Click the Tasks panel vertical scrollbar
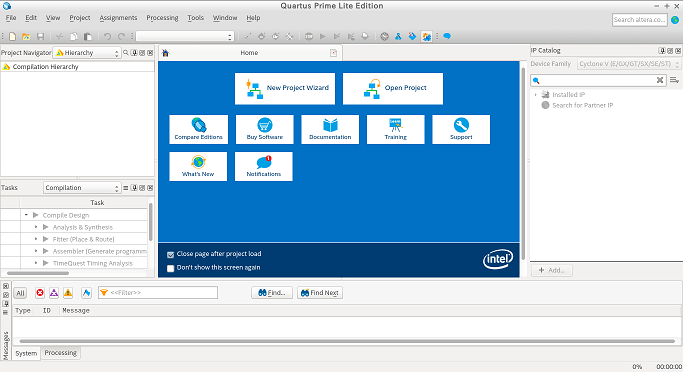This screenshot has width=683, height=372. (151, 222)
